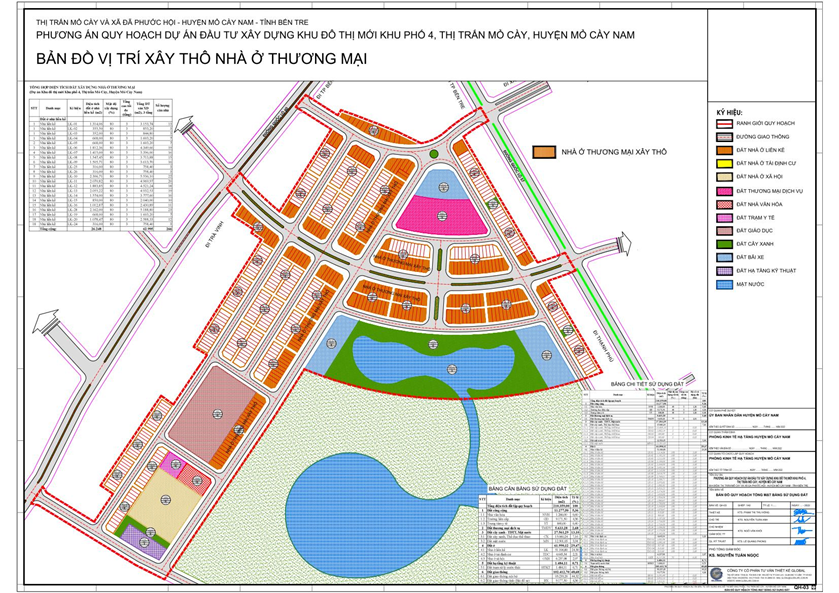This screenshot has height=593, width=839.
Task: Select the Đất trạm y tế legend symbol
Action: coord(723,217)
